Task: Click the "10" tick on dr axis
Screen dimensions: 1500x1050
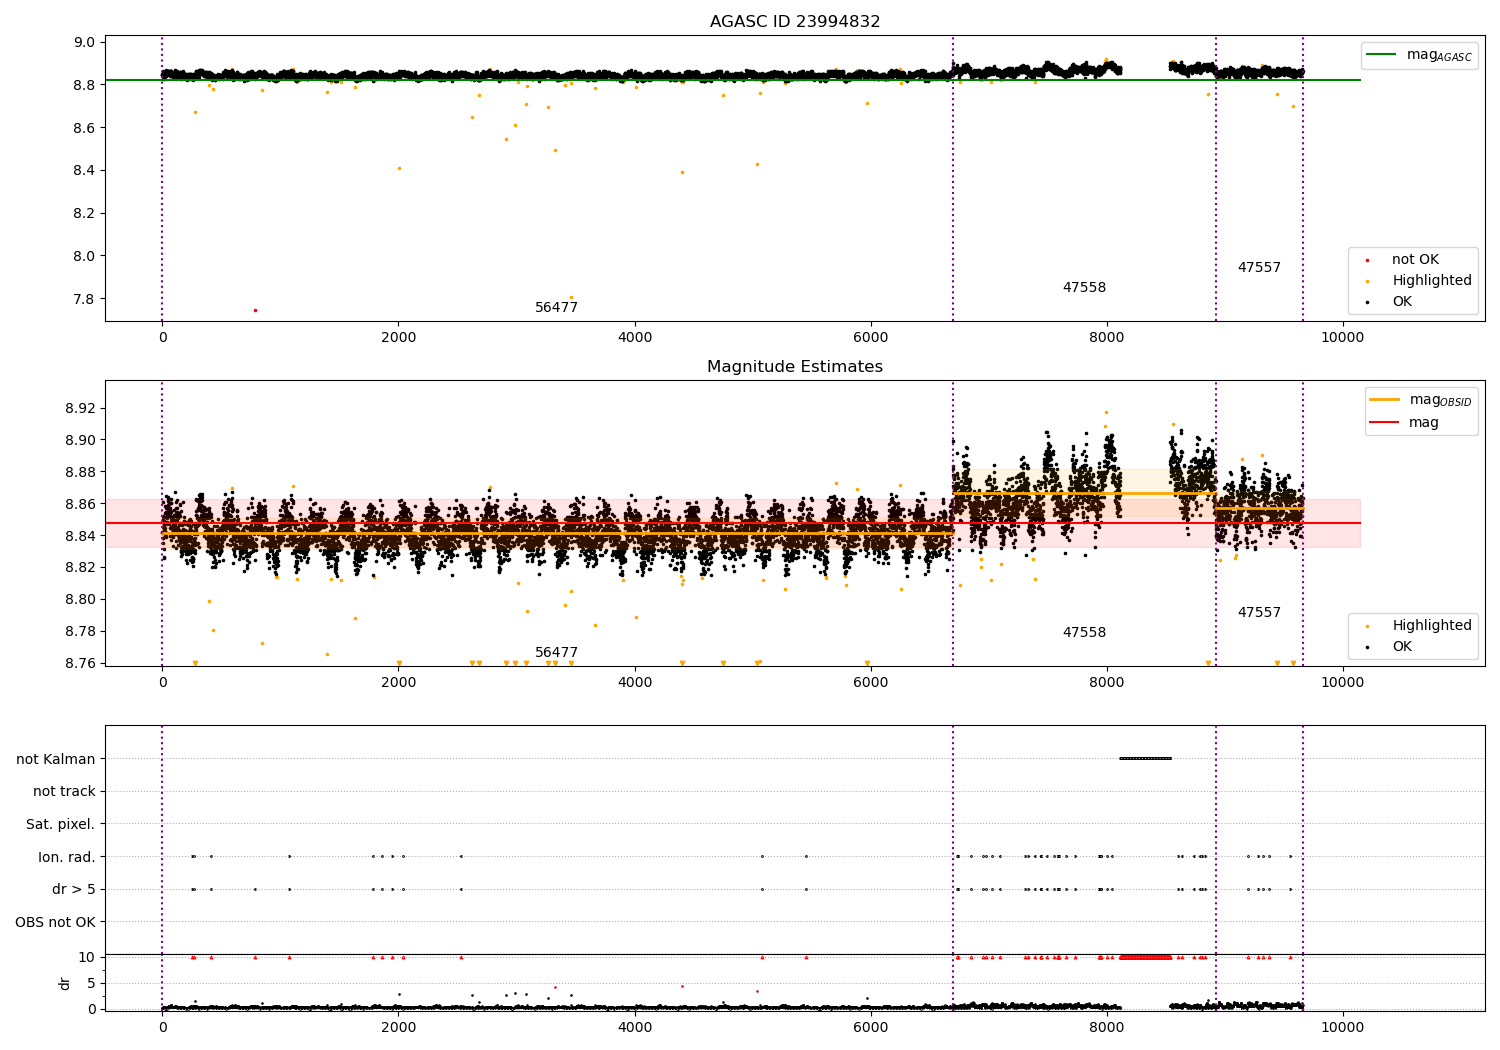Action: pos(87,958)
